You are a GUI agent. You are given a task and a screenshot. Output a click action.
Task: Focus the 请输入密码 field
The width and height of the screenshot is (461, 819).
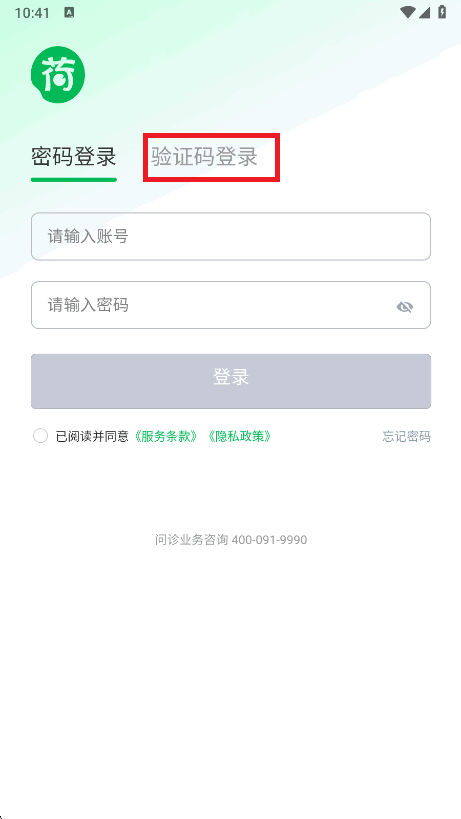click(x=231, y=305)
